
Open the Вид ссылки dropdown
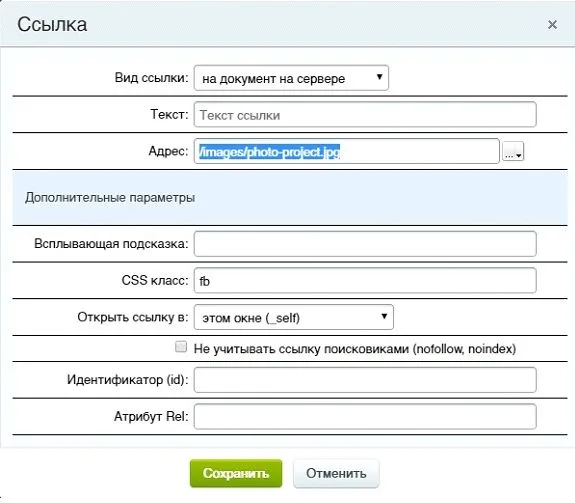tap(291, 78)
